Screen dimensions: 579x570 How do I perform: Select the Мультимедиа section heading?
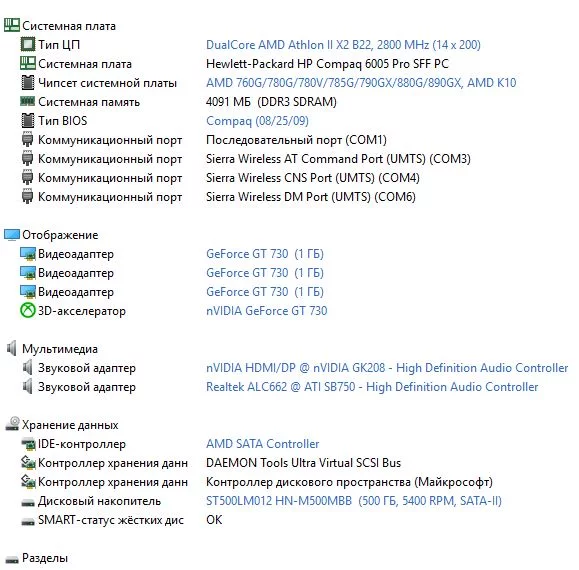[60, 349]
